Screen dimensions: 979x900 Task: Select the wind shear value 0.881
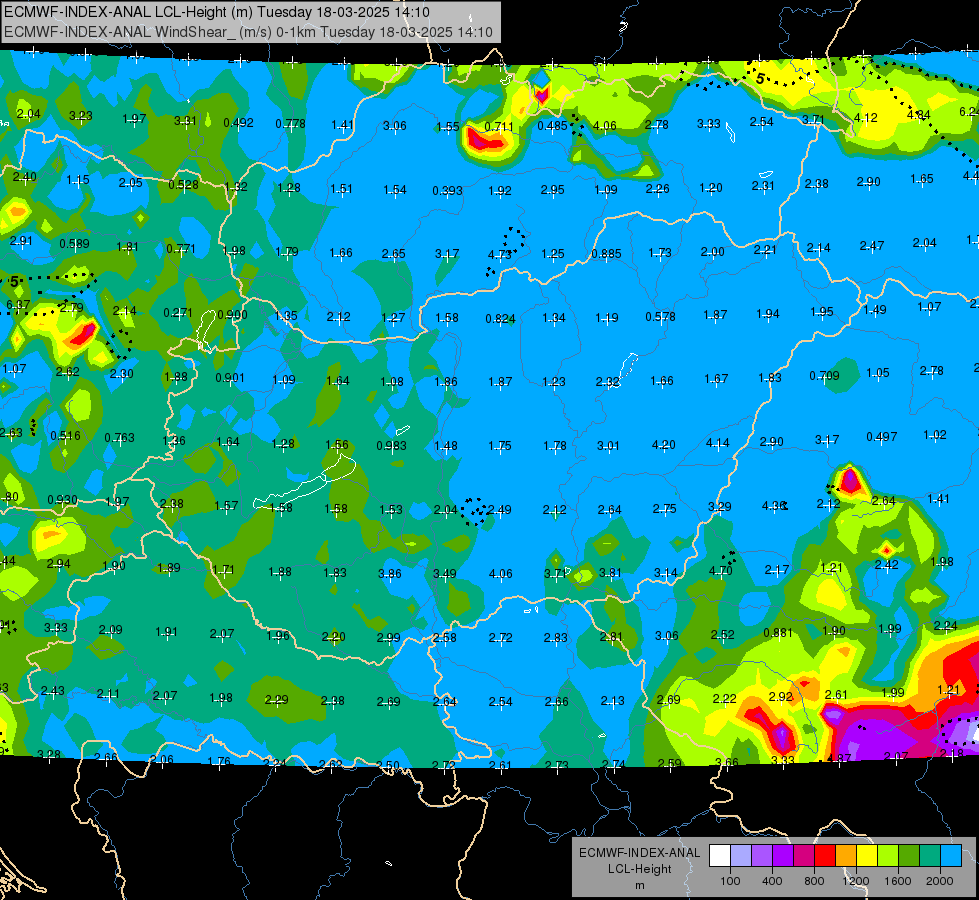(x=778, y=633)
